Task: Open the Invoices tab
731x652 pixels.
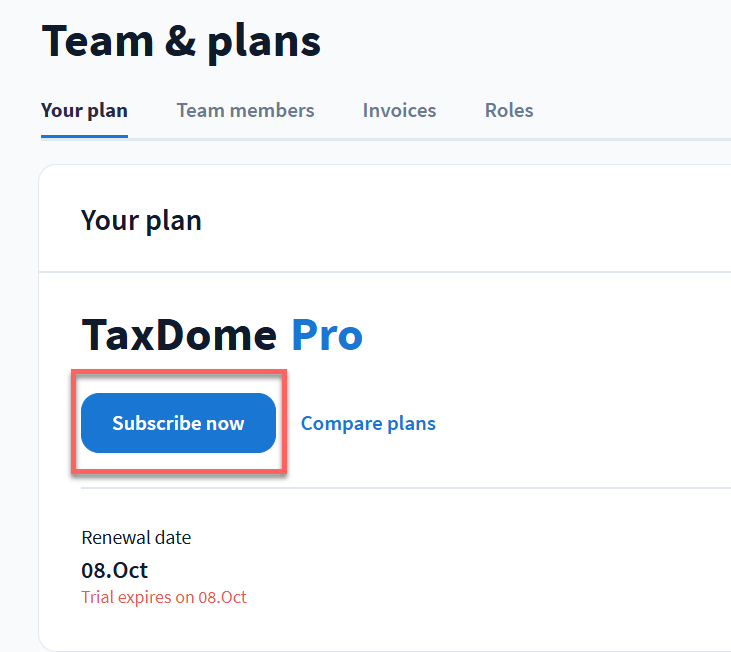Action: coord(399,110)
